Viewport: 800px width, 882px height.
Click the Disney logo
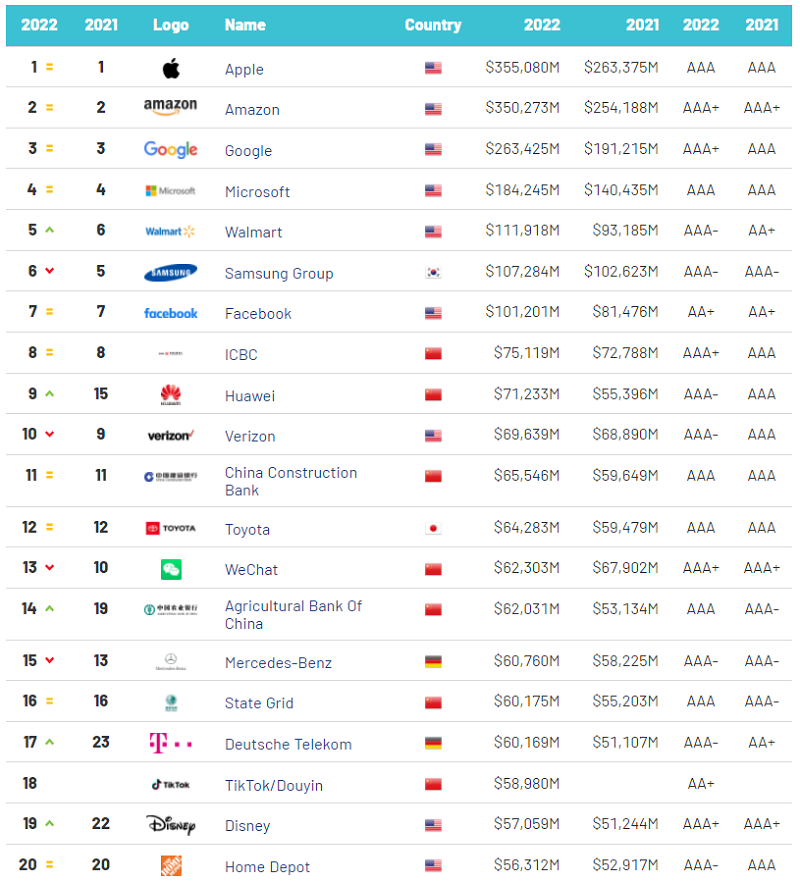[x=170, y=825]
